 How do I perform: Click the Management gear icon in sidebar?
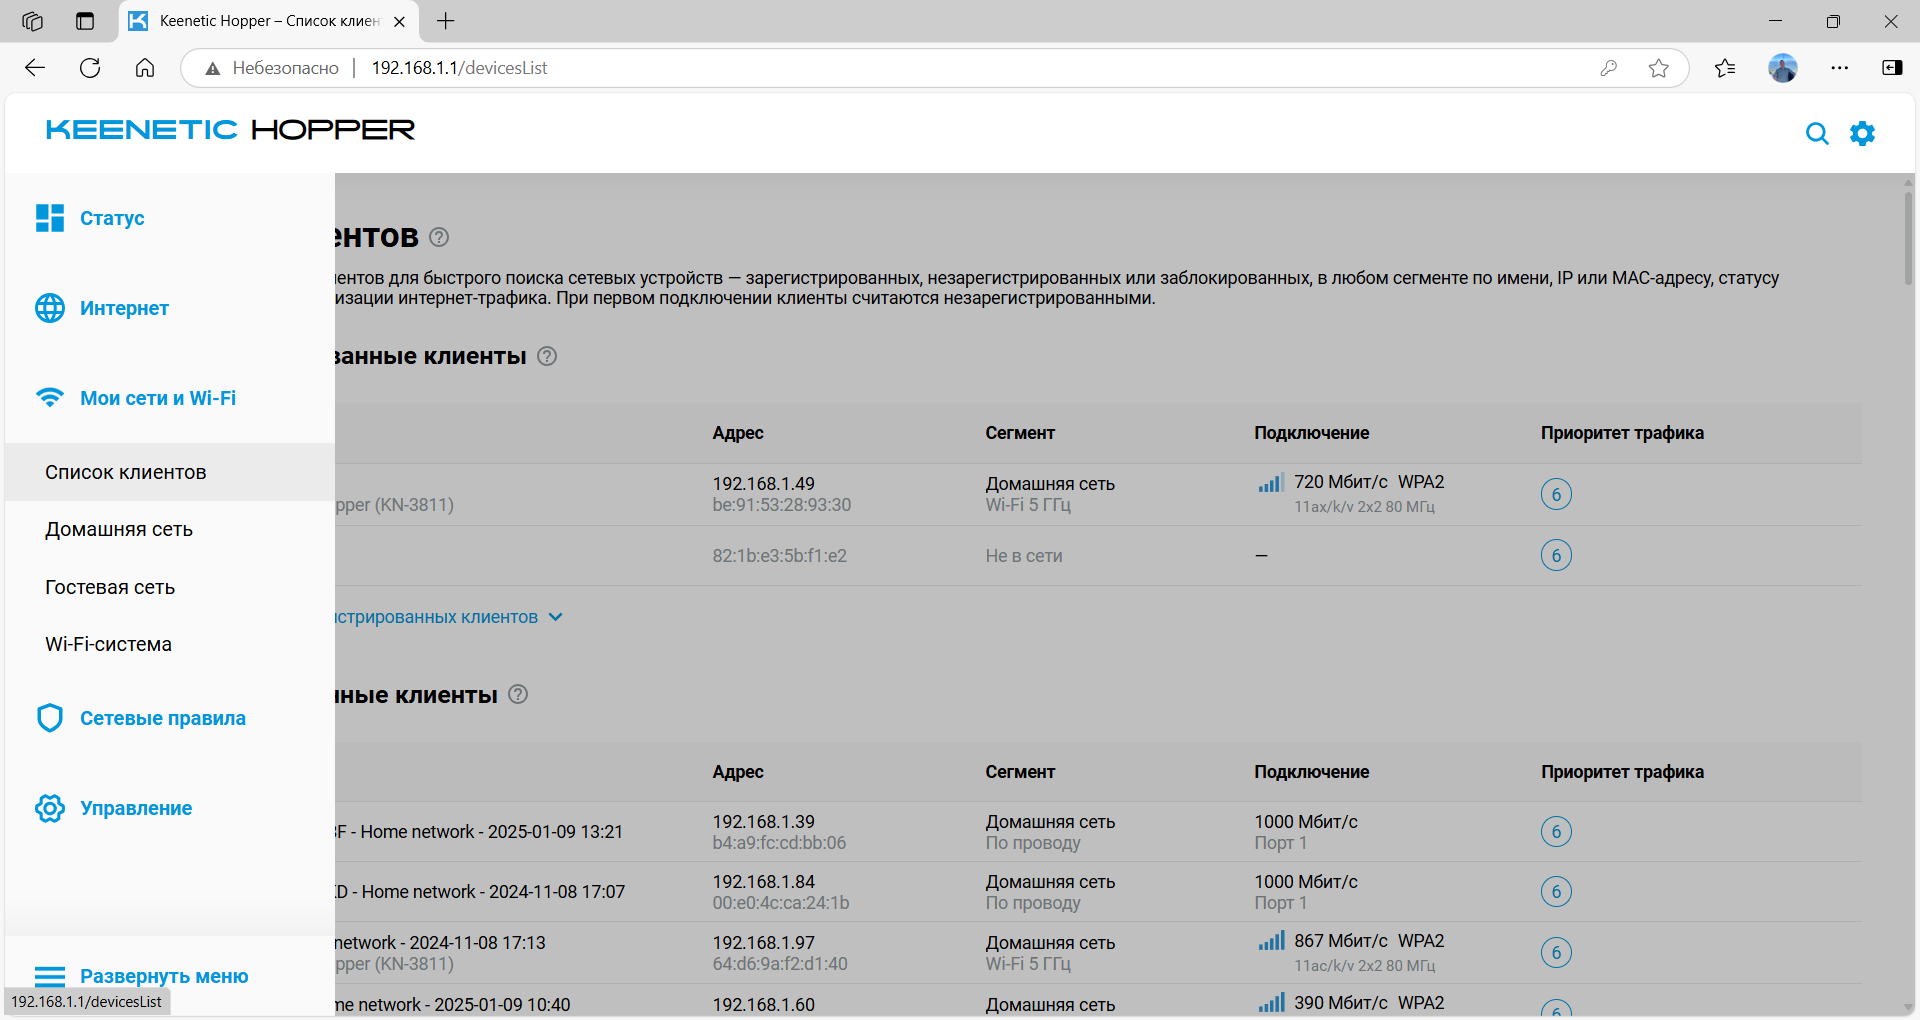(x=50, y=808)
